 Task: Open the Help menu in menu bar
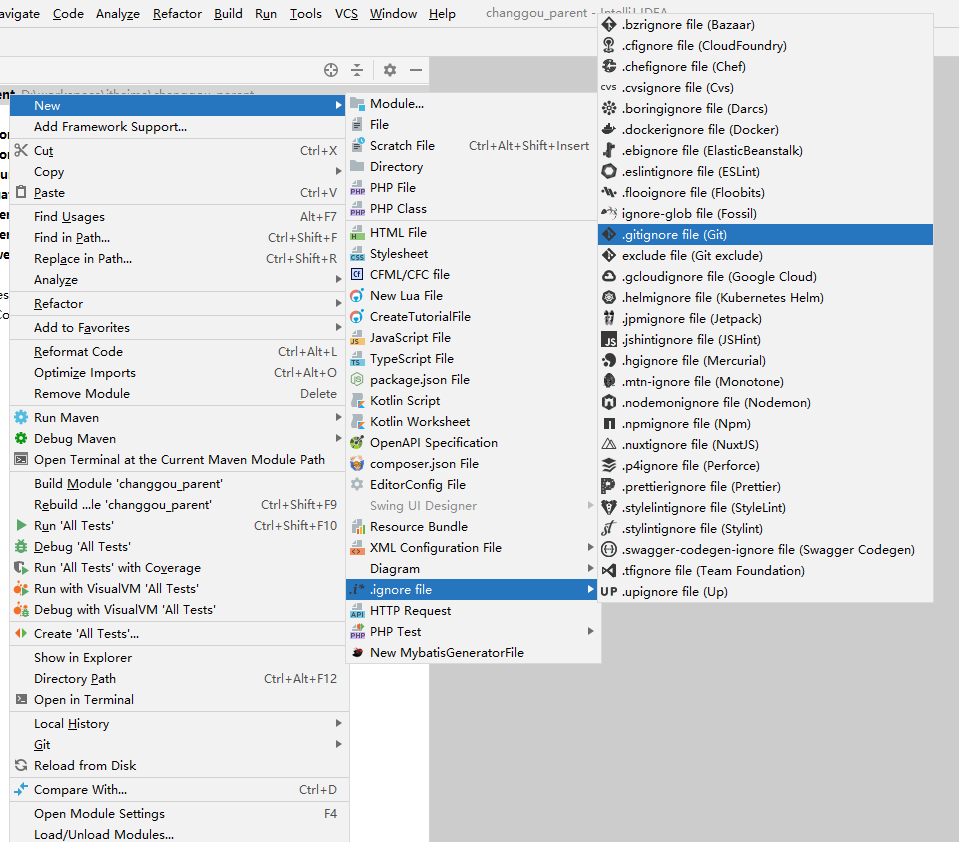[x=442, y=13]
